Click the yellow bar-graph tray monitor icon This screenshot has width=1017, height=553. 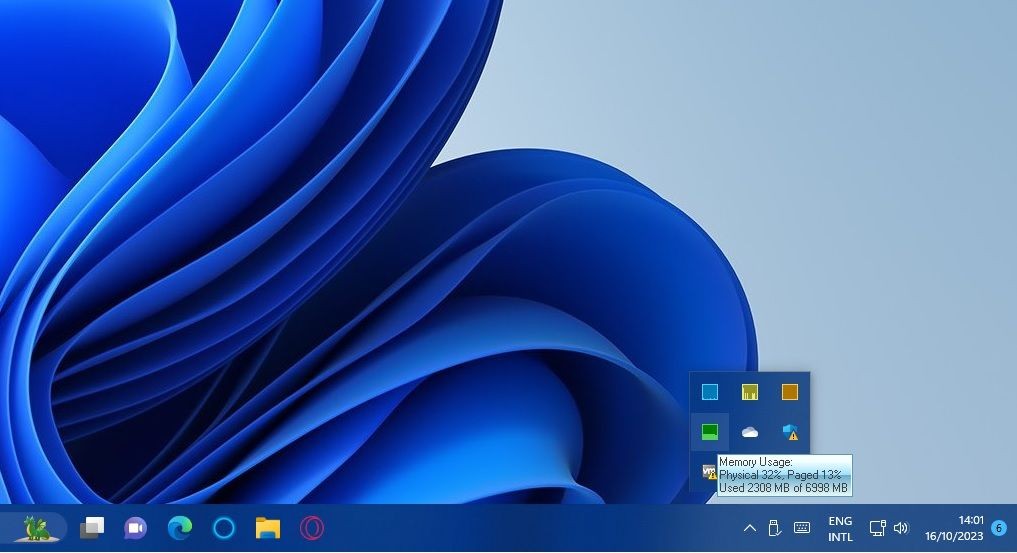coord(750,392)
